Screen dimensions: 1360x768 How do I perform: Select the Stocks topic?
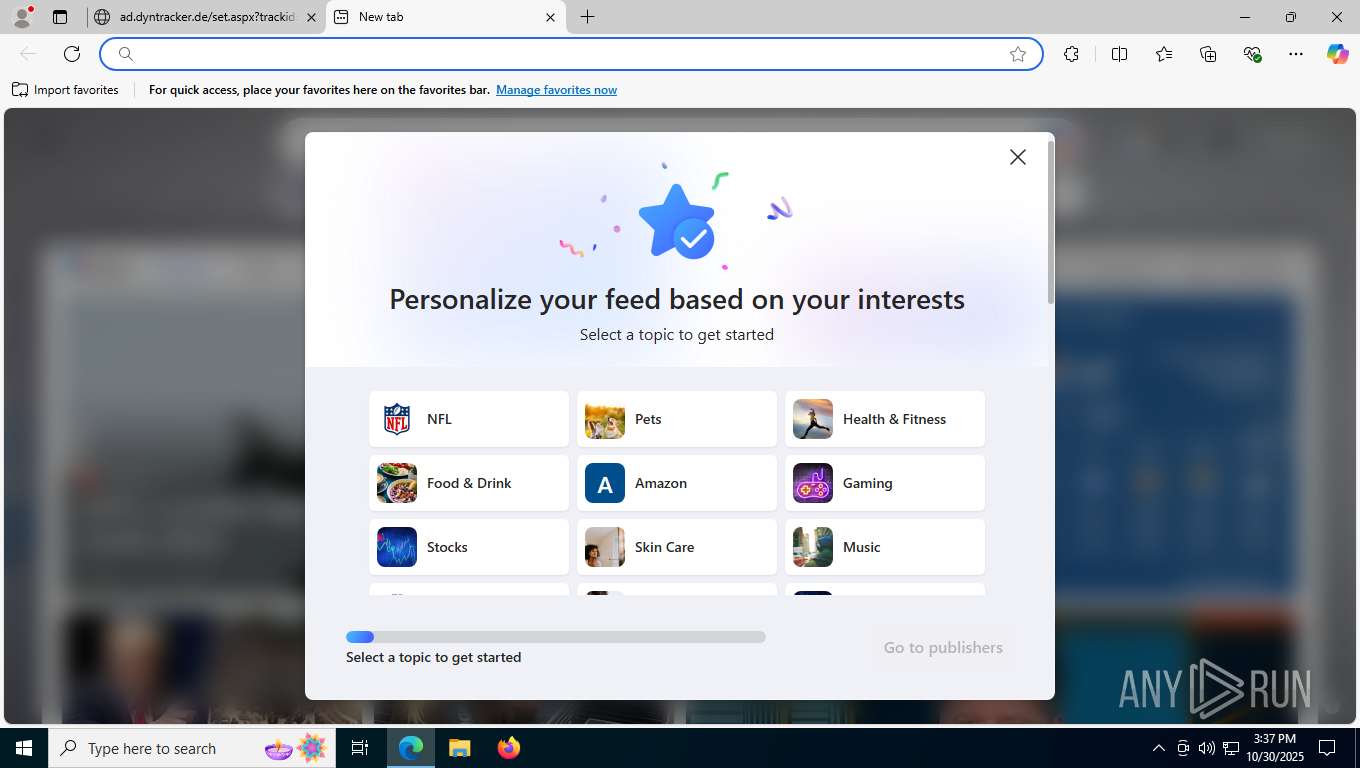(469, 547)
